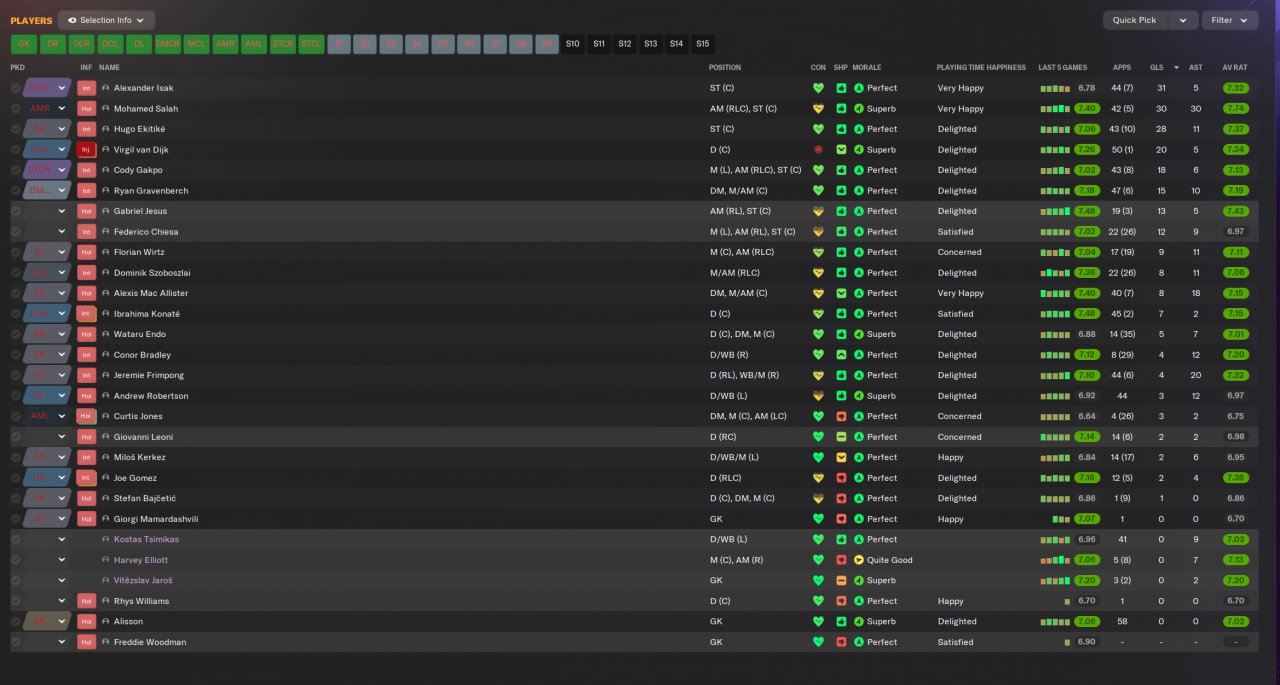The image size is (1280, 685).
Task: Toggle the picked checkmark for Giorgi Mamardashvili
Action: click(16, 519)
